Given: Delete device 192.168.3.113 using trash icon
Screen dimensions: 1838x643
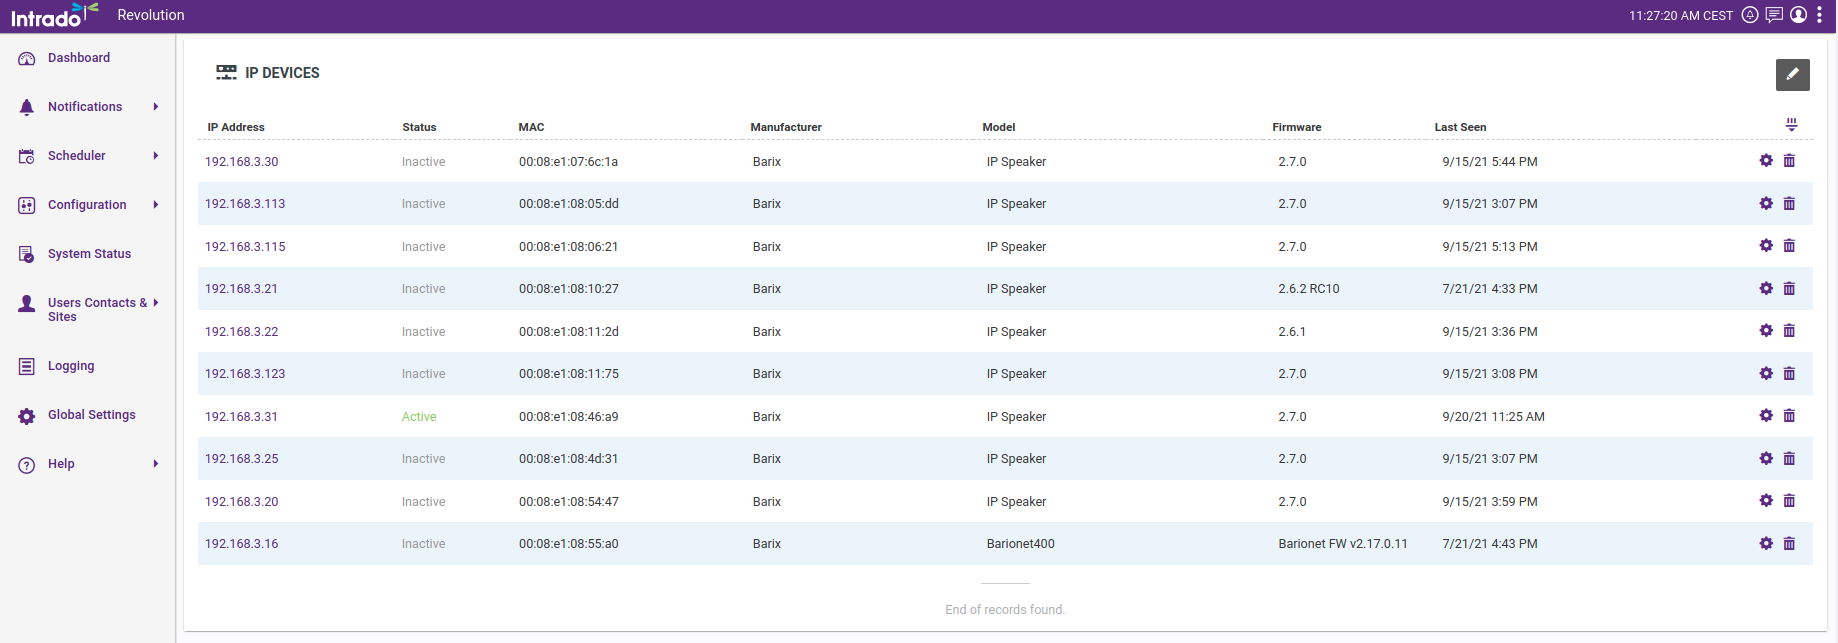Looking at the screenshot, I should (x=1789, y=204).
